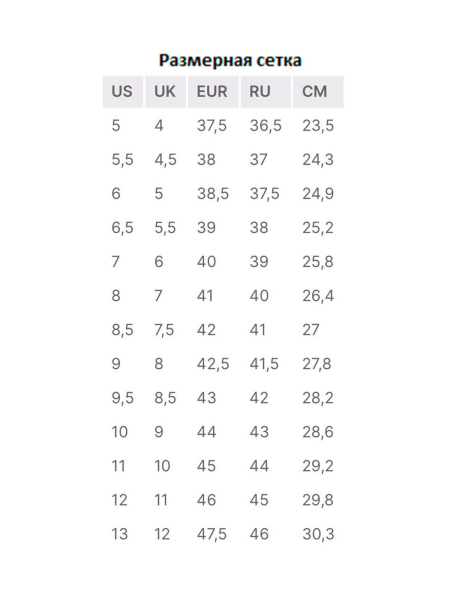
Task: Select the 38,5 EUR size cell
Action: pyautogui.click(x=213, y=194)
